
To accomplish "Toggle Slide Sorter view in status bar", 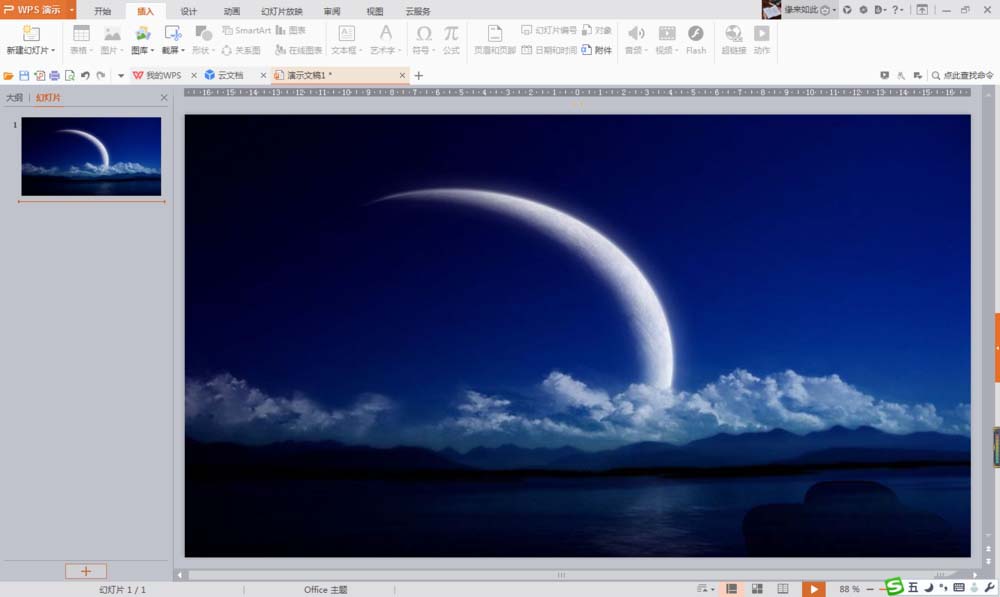I will [x=757, y=589].
